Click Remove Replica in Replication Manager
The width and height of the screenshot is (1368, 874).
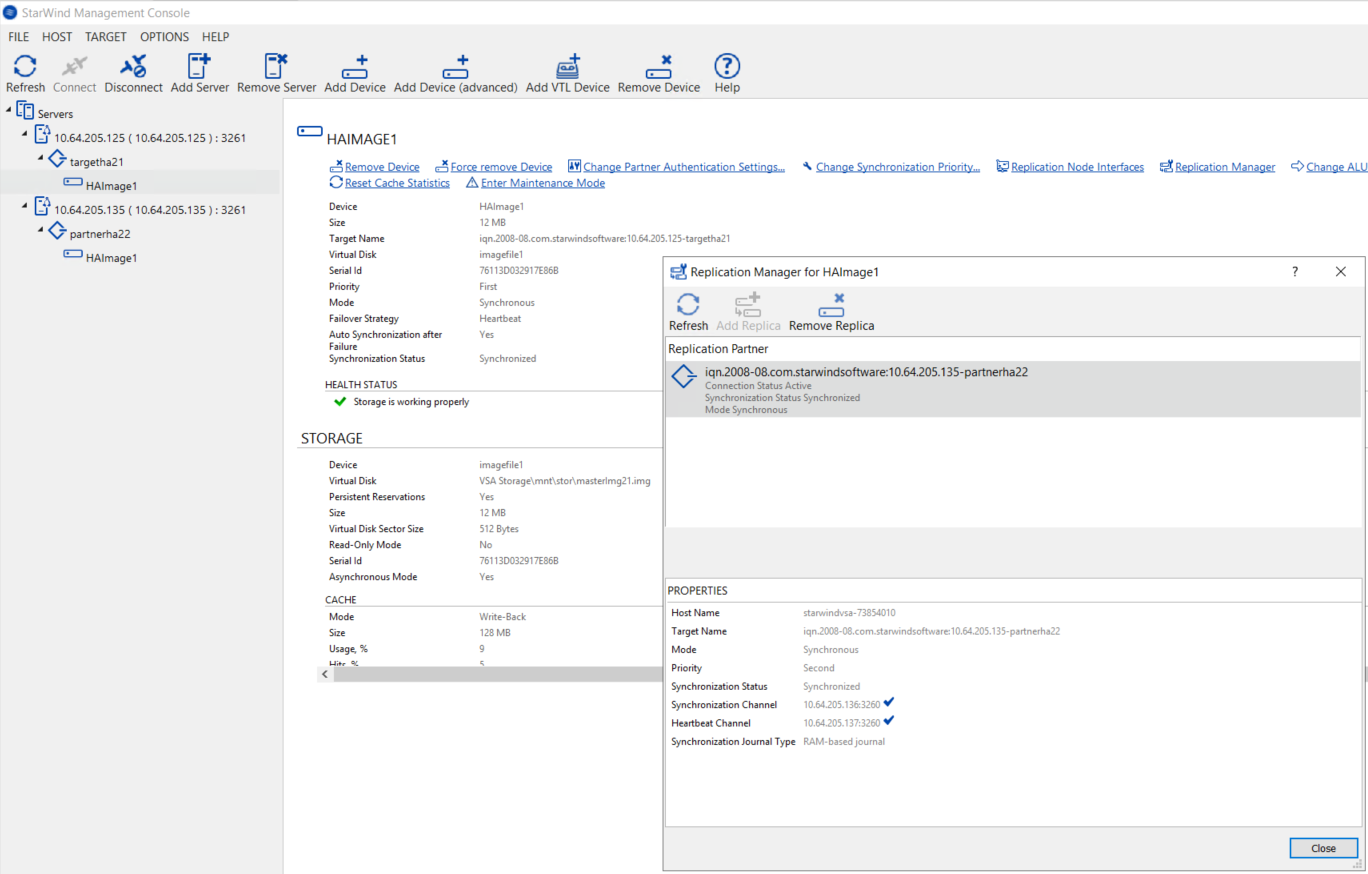click(x=831, y=305)
